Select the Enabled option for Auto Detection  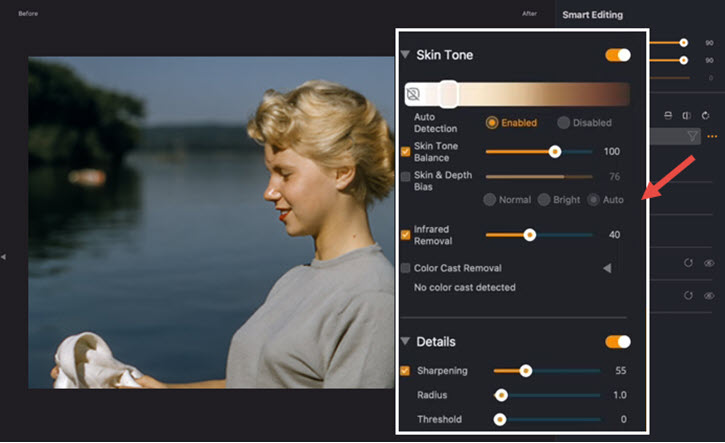[x=511, y=123]
